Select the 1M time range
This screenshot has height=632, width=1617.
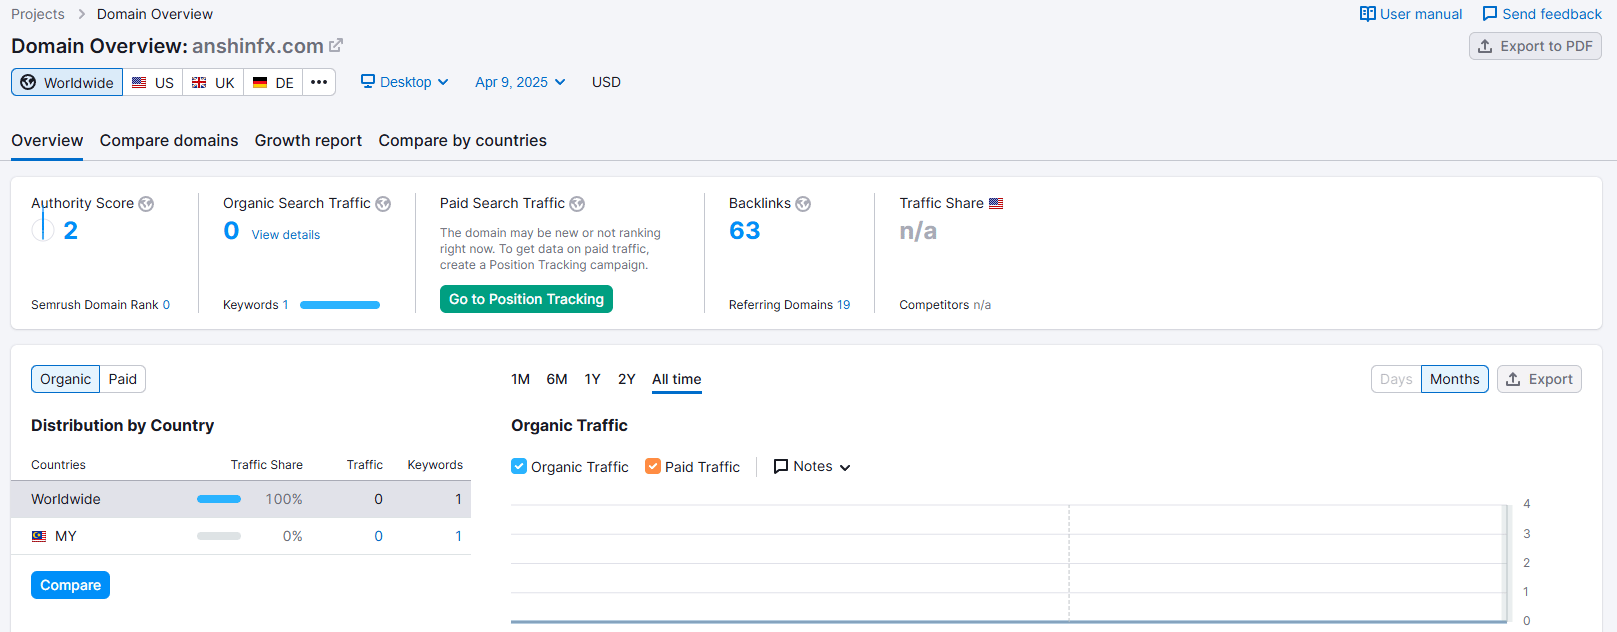tap(520, 379)
